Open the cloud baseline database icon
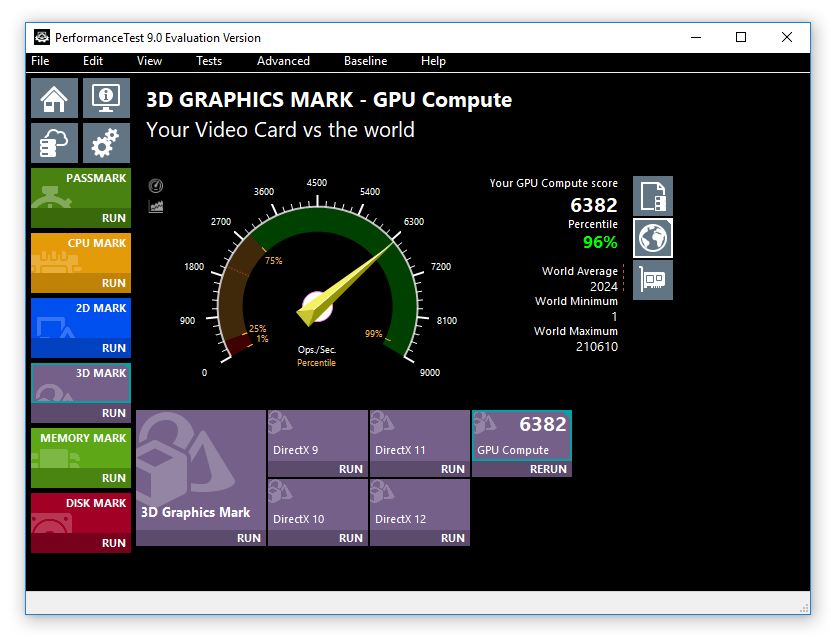The image size is (831, 639). 54,143
